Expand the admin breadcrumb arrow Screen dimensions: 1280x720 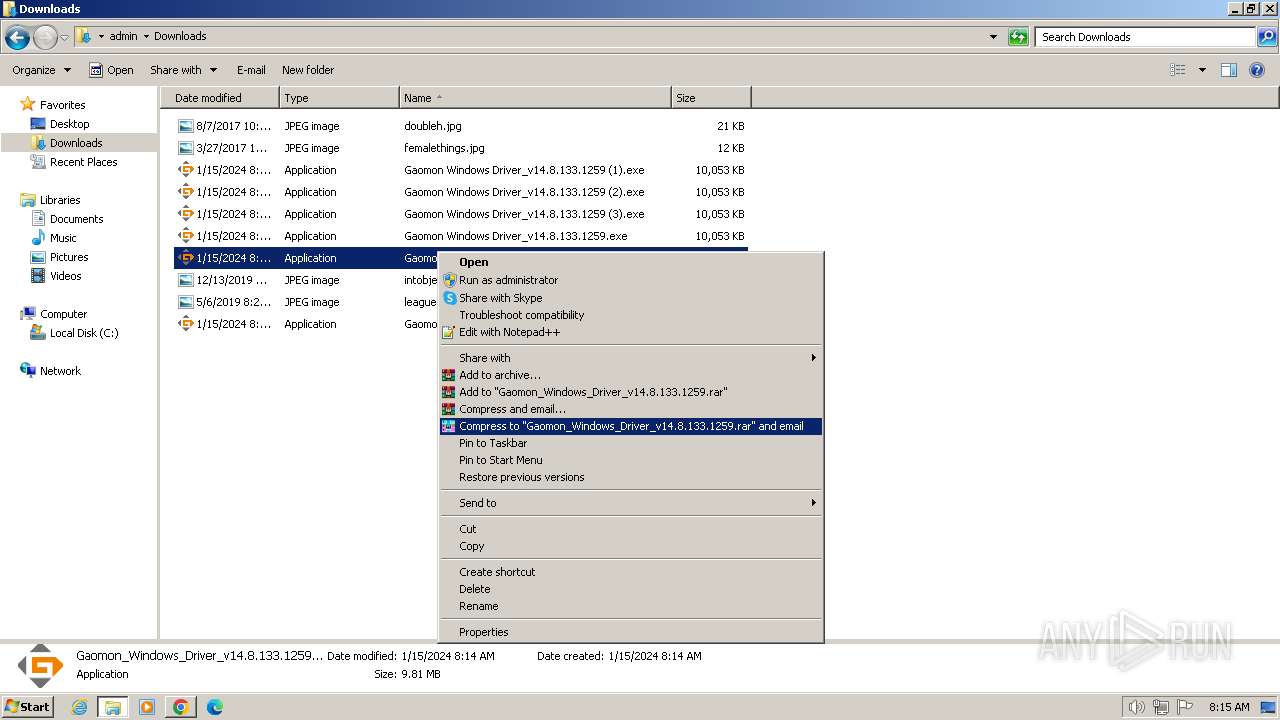[x=146, y=36]
